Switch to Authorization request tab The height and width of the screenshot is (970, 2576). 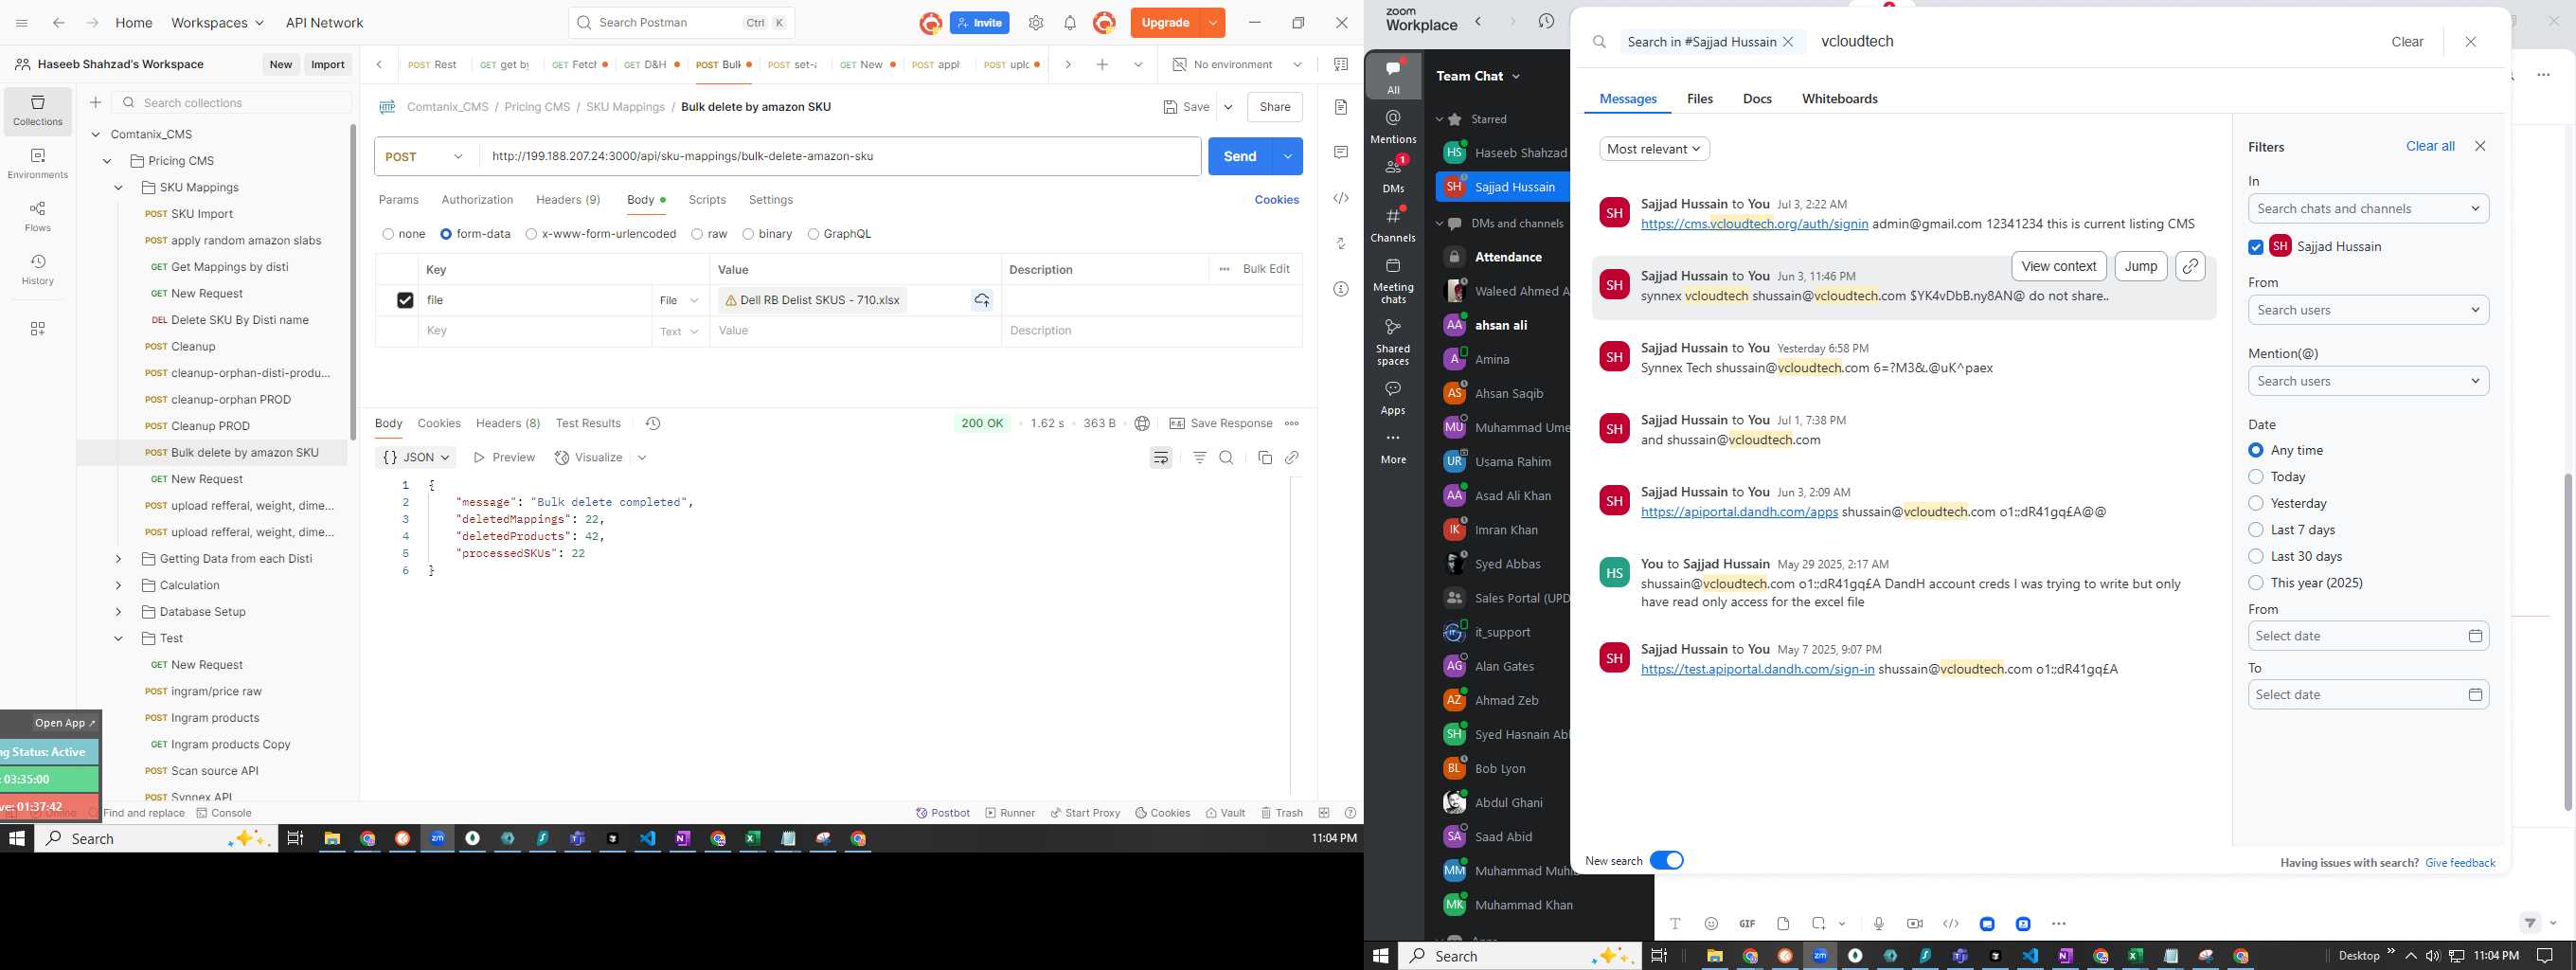(477, 200)
